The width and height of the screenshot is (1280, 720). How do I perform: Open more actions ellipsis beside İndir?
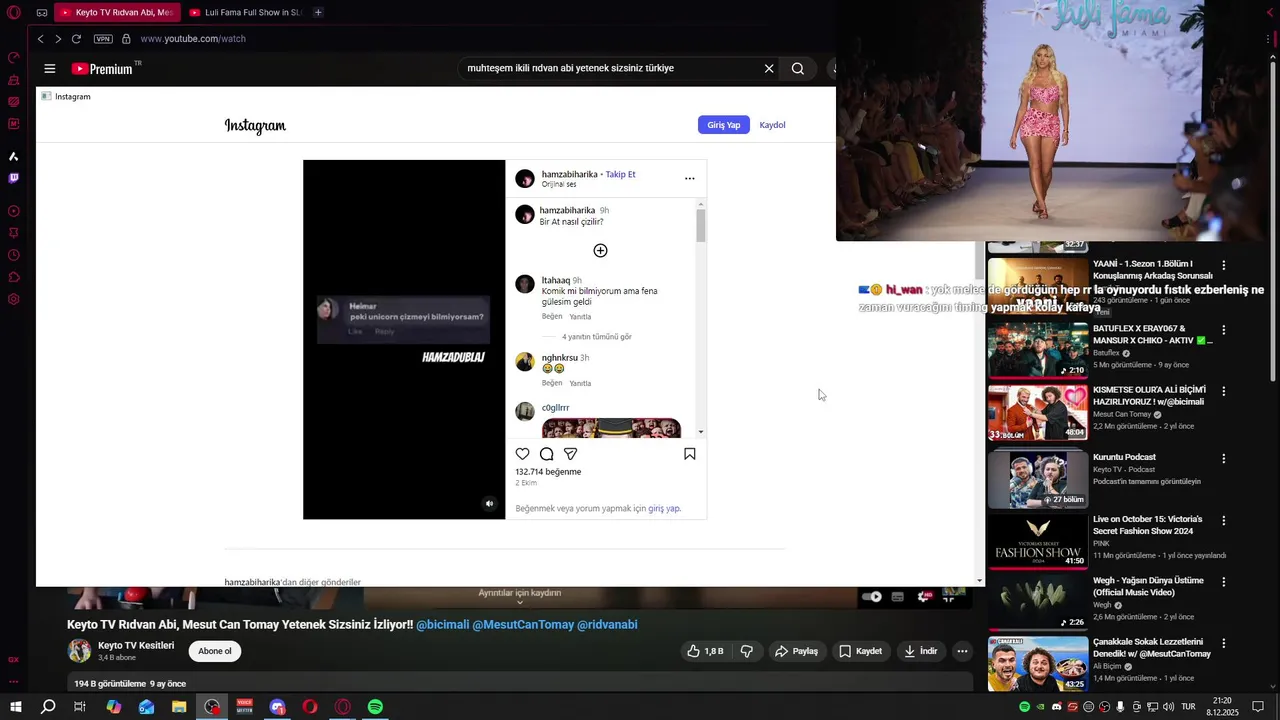[962, 651]
